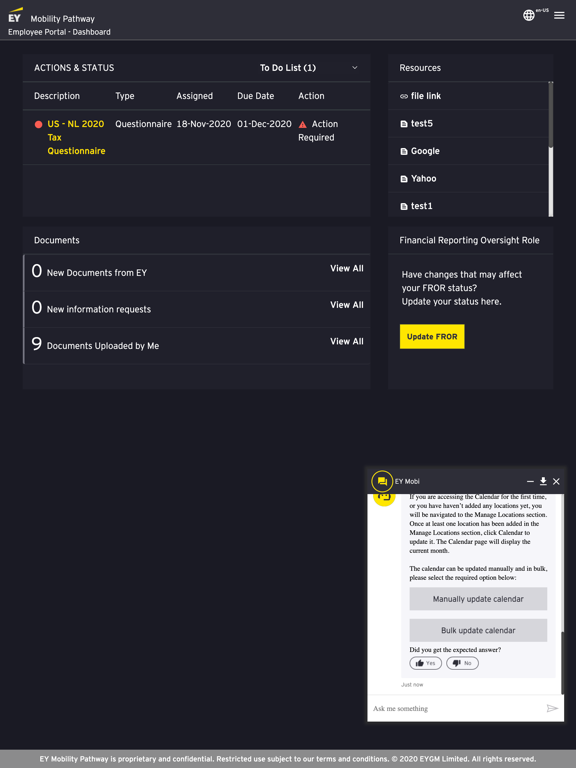Click the 01-Dec-2020 due date cell
The image size is (576, 768).
tap(264, 124)
